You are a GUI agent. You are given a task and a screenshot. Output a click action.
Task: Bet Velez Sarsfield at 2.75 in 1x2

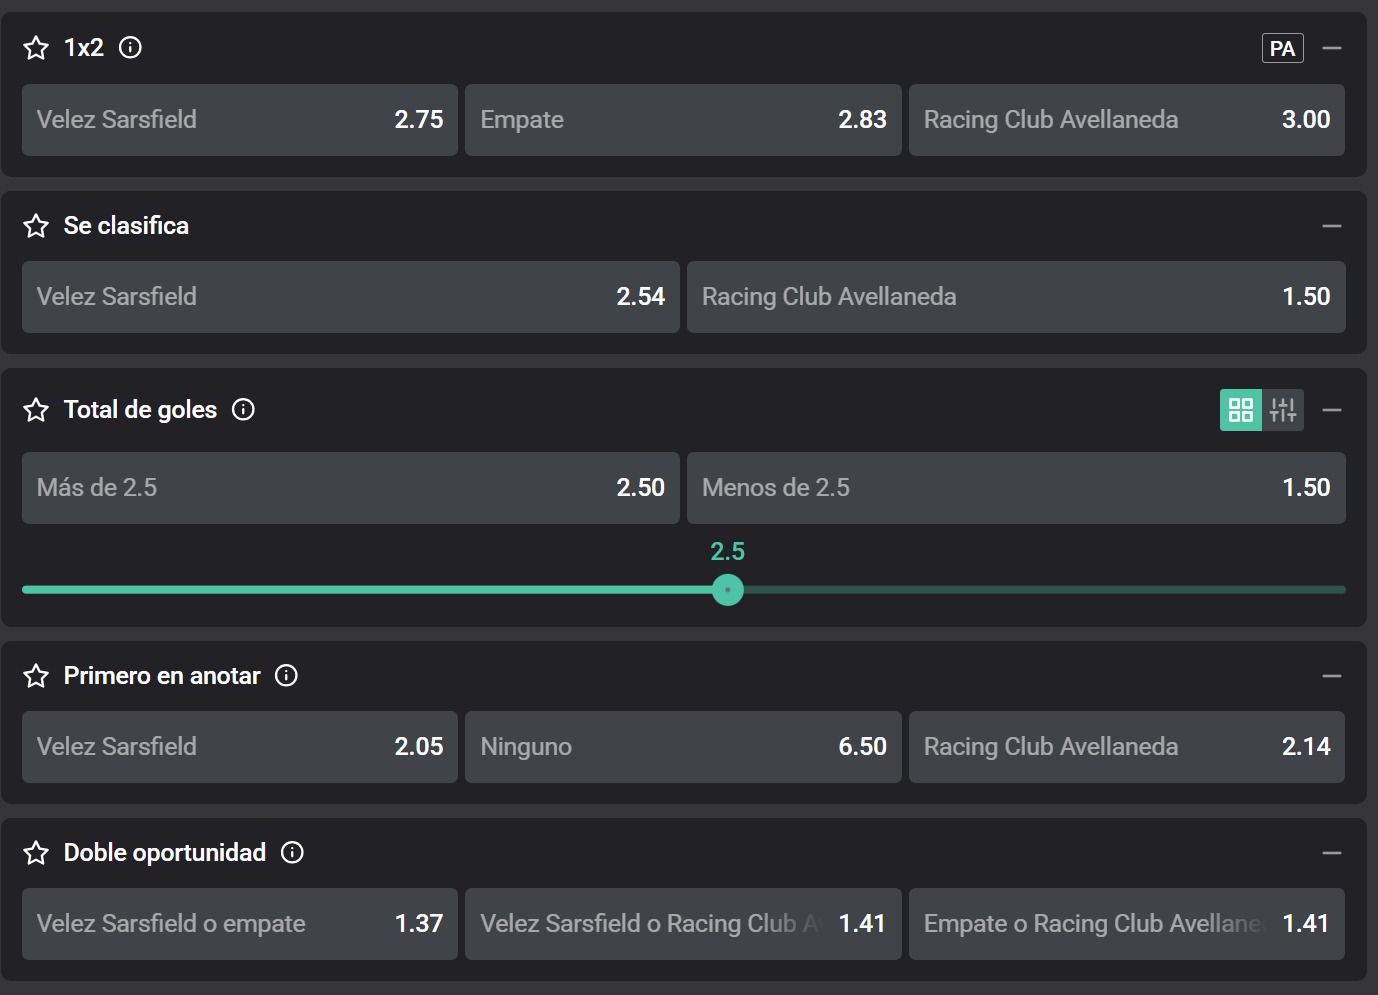click(x=240, y=120)
